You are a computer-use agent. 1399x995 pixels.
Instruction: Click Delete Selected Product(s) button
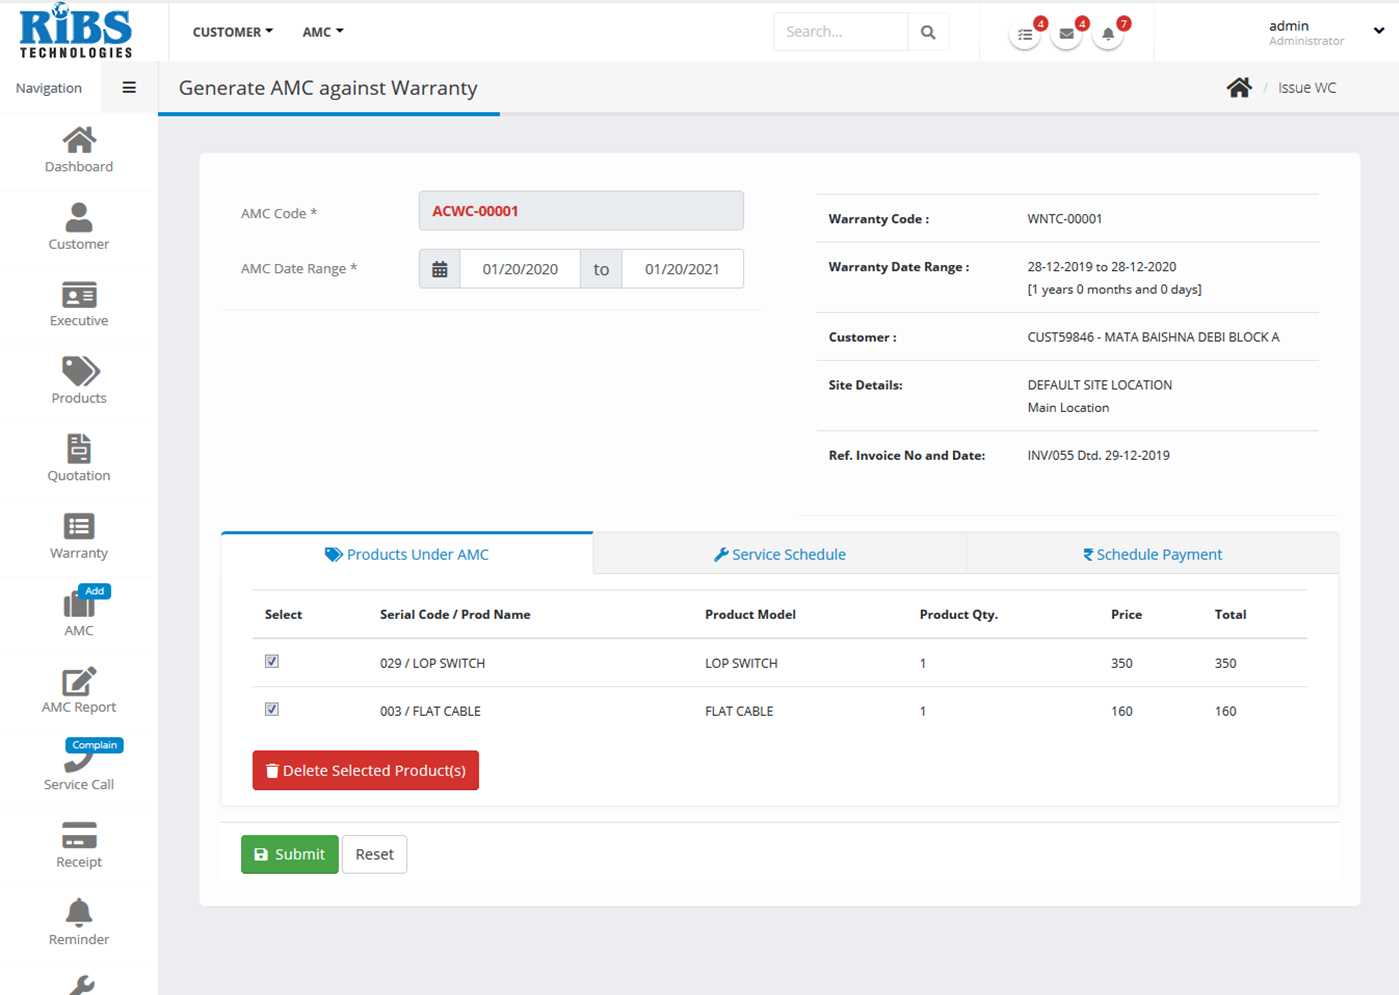(x=365, y=771)
